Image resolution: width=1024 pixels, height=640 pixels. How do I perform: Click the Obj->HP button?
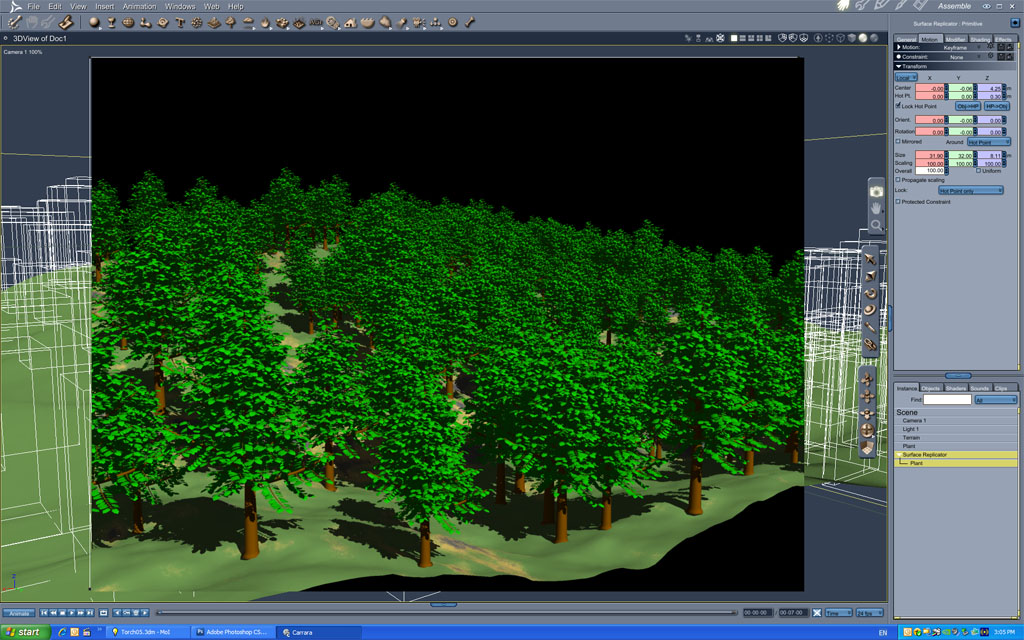pyautogui.click(x=968, y=106)
